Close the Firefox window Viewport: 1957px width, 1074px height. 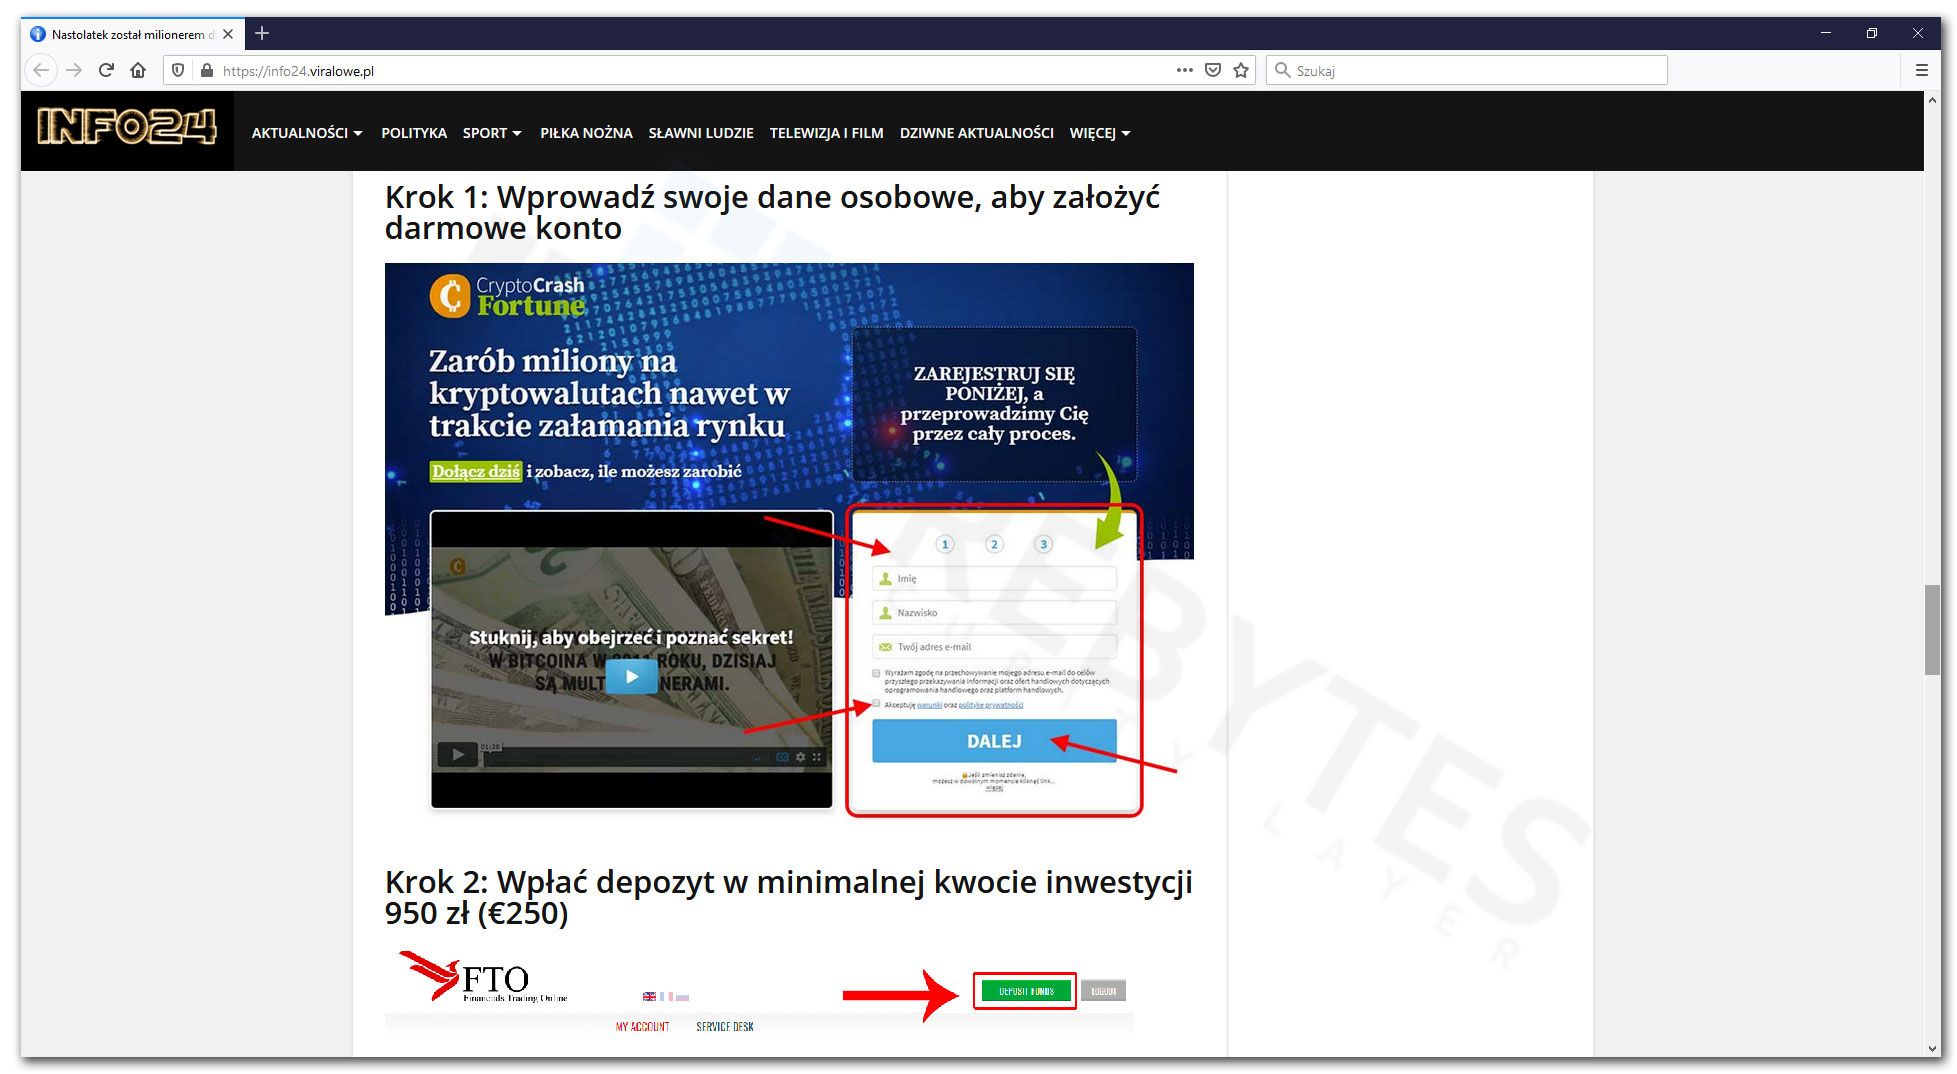[x=1918, y=33]
